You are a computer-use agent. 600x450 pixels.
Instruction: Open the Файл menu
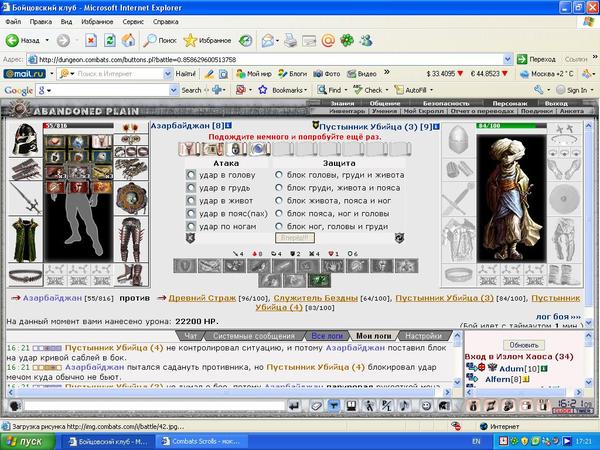(x=13, y=22)
